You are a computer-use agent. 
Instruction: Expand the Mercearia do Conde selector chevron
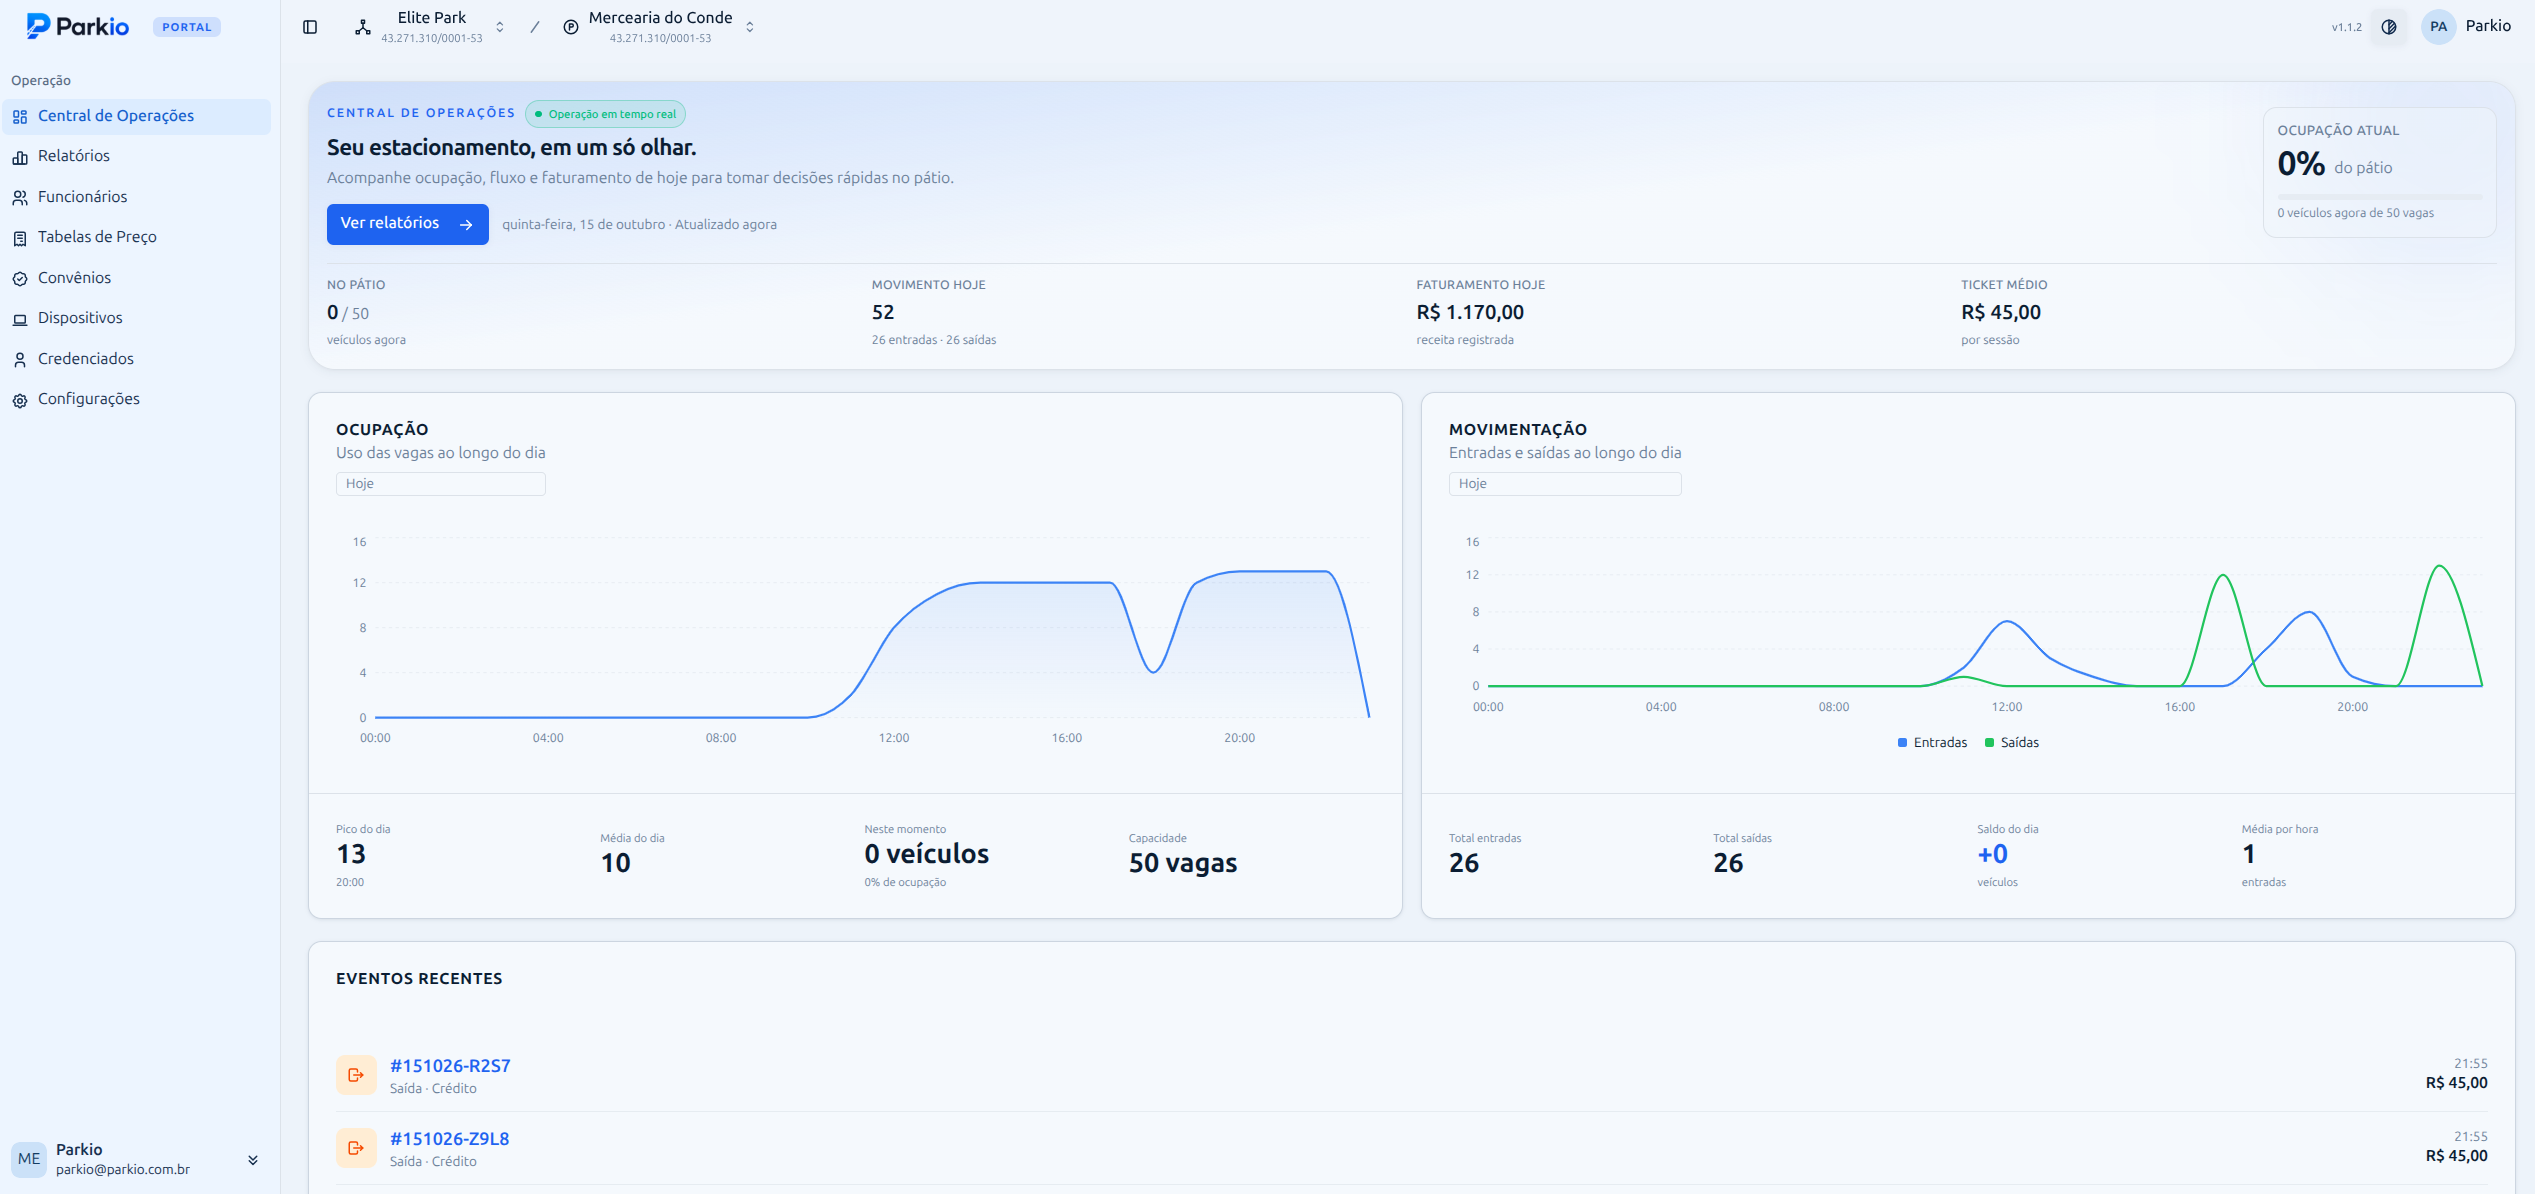tap(750, 27)
